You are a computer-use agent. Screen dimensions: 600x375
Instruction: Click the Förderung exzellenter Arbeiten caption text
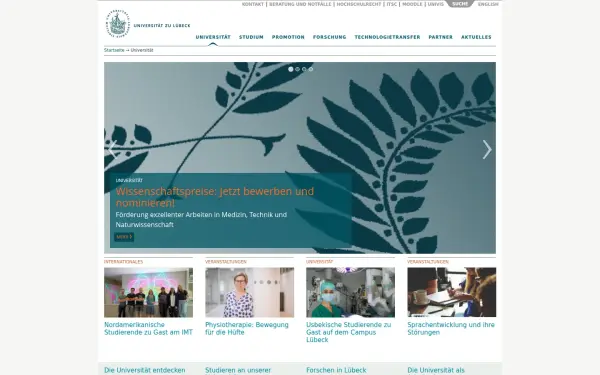201,220
